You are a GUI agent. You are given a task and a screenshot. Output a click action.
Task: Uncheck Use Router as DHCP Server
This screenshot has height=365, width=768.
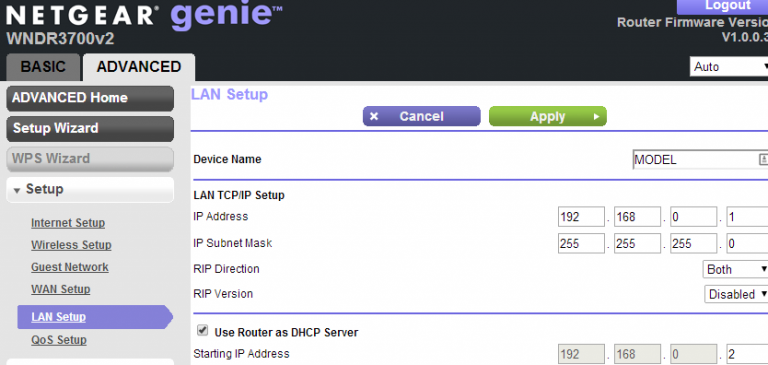(202, 331)
